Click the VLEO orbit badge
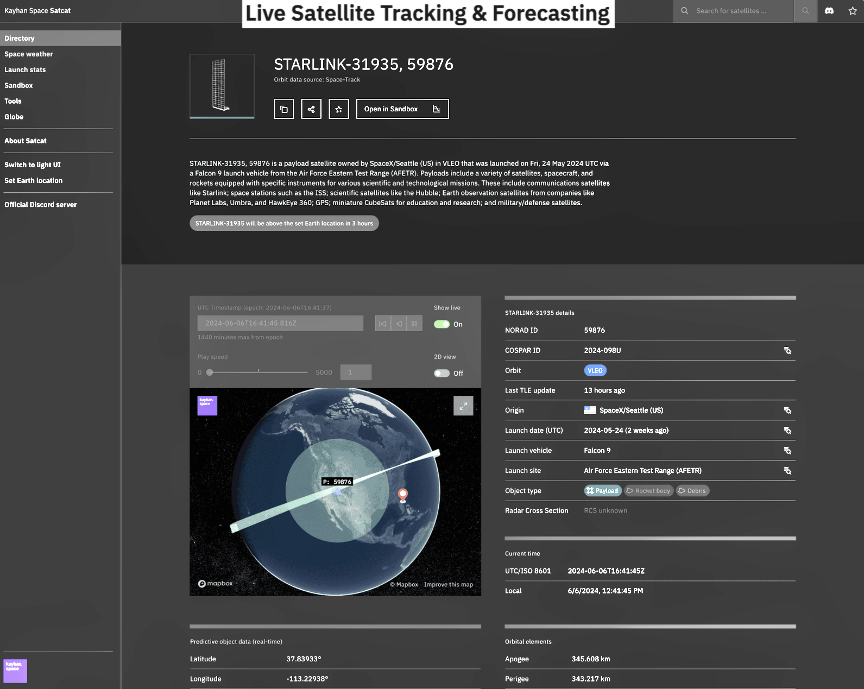 595,370
